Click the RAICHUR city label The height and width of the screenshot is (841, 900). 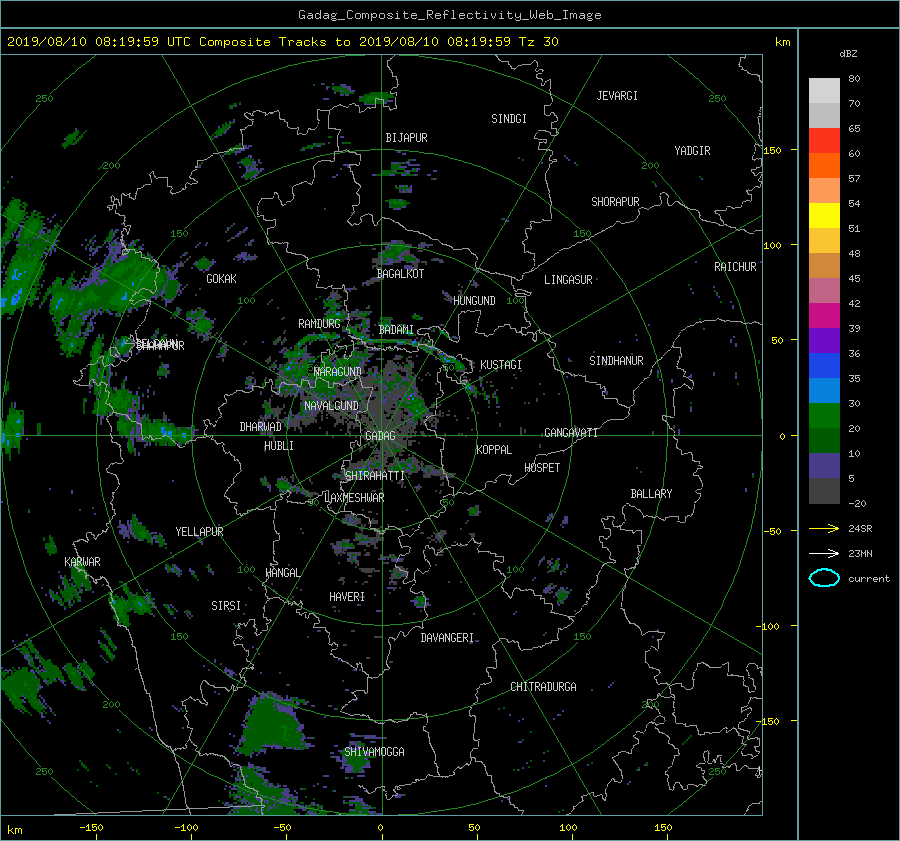coord(735,267)
